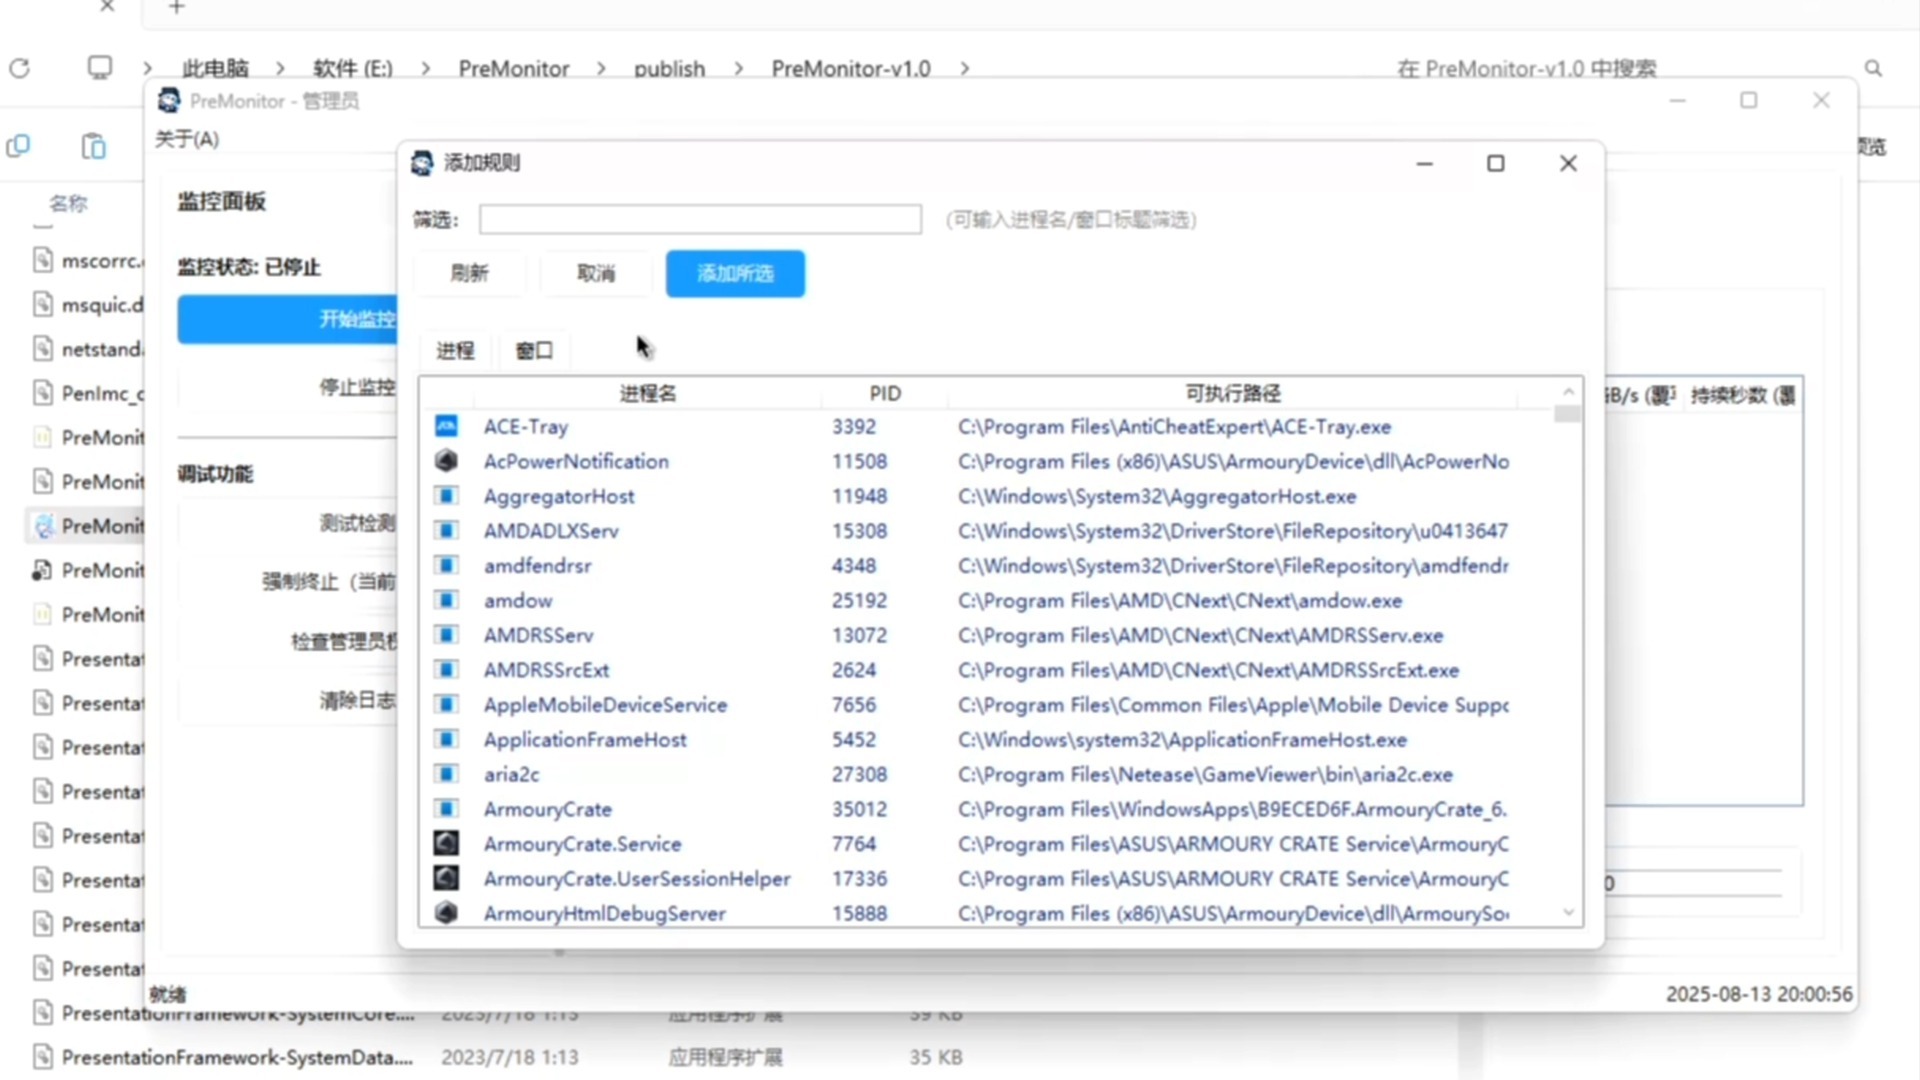Click the Explorer refresh icon

pos(20,68)
